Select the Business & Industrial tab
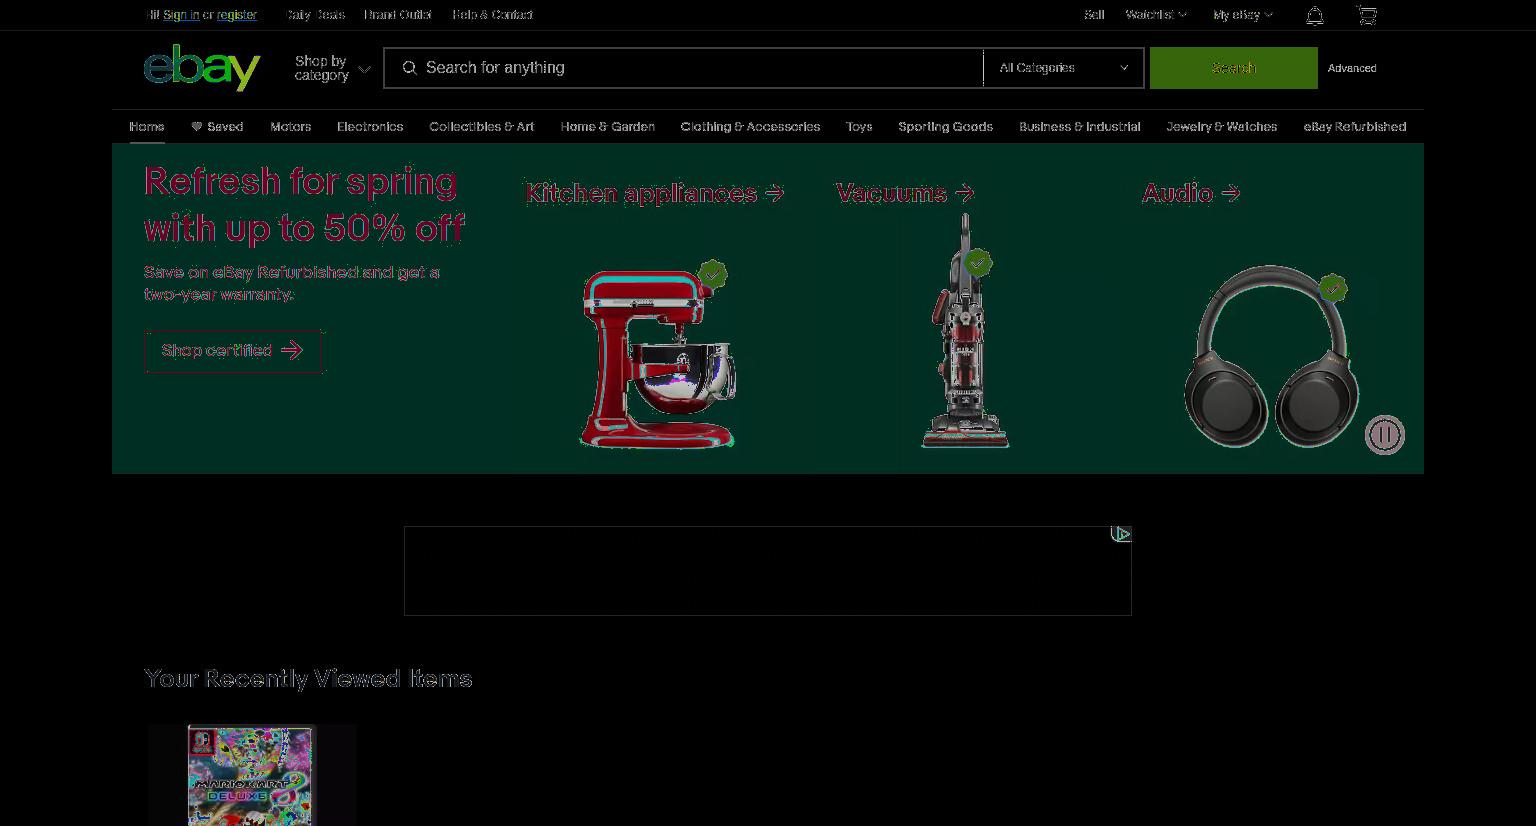 (1079, 127)
